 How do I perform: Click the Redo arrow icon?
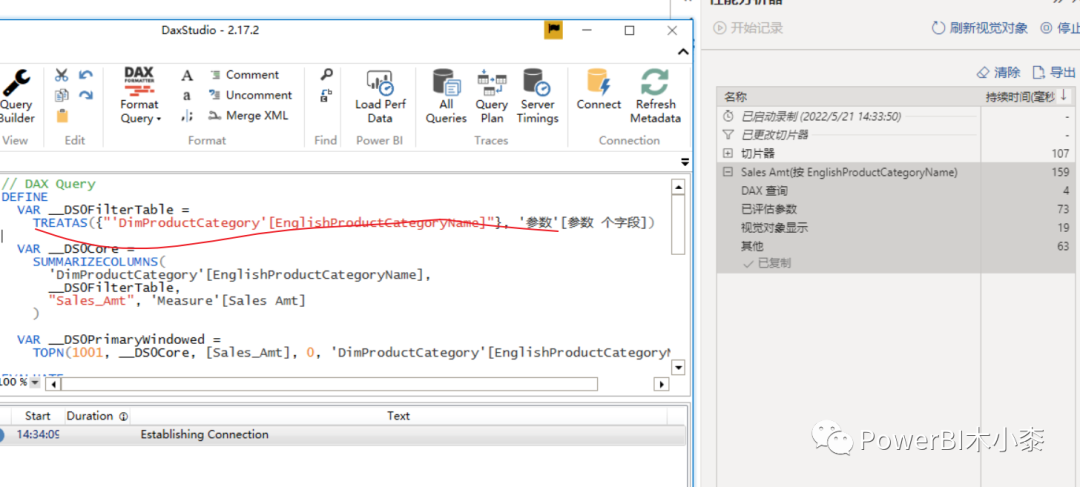coord(86,95)
